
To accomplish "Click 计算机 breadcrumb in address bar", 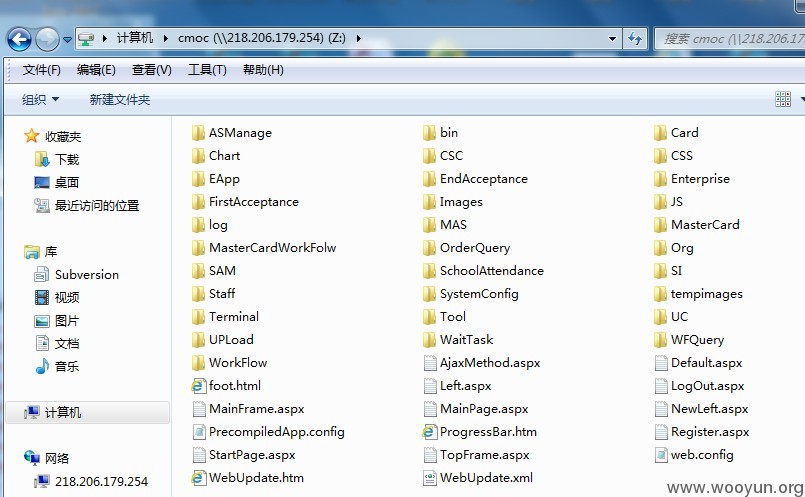I will tap(135, 38).
